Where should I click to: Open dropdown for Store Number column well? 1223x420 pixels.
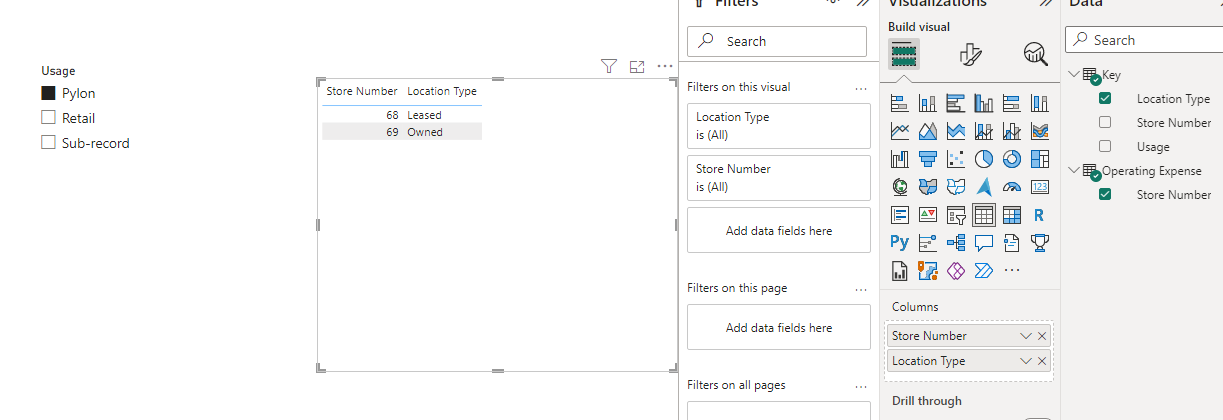pos(1026,336)
